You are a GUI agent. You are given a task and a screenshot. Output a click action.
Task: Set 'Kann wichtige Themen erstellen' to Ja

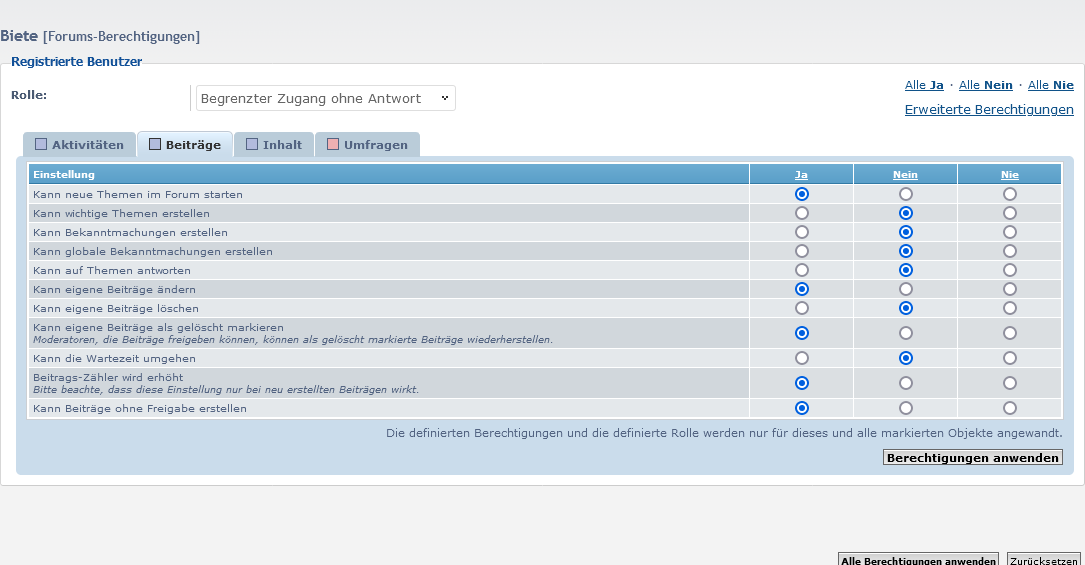pos(801,213)
